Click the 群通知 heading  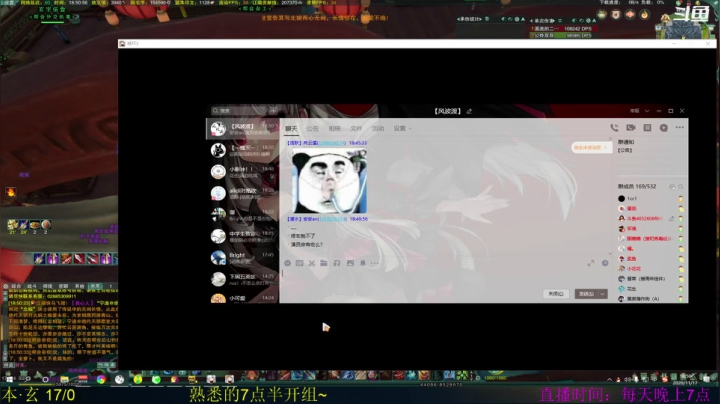[x=626, y=142]
